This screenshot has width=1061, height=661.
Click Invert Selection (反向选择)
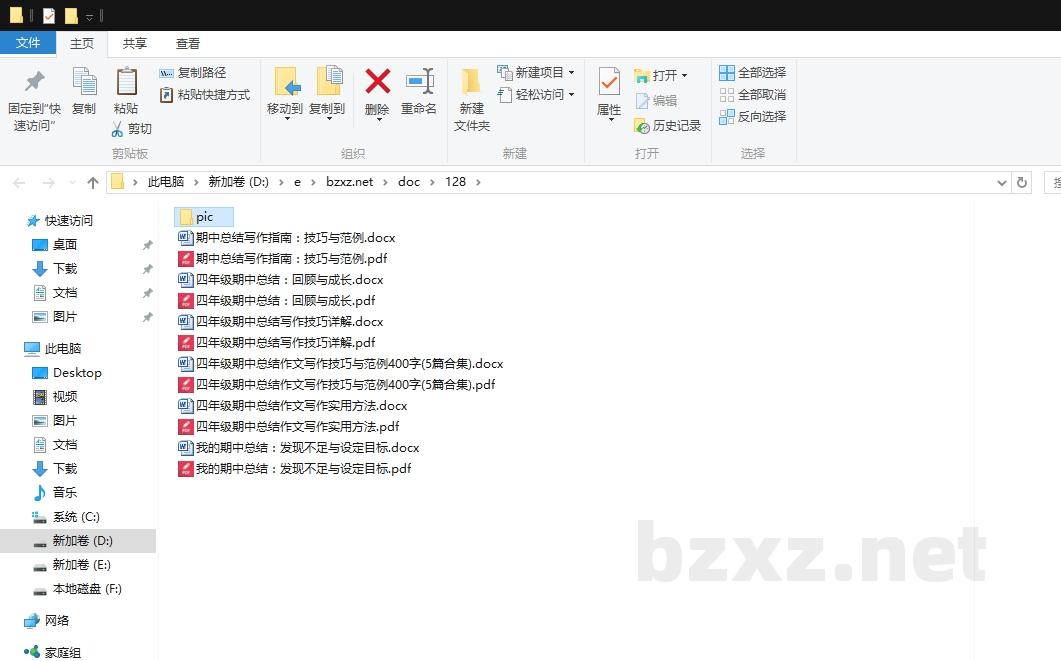tap(752, 117)
